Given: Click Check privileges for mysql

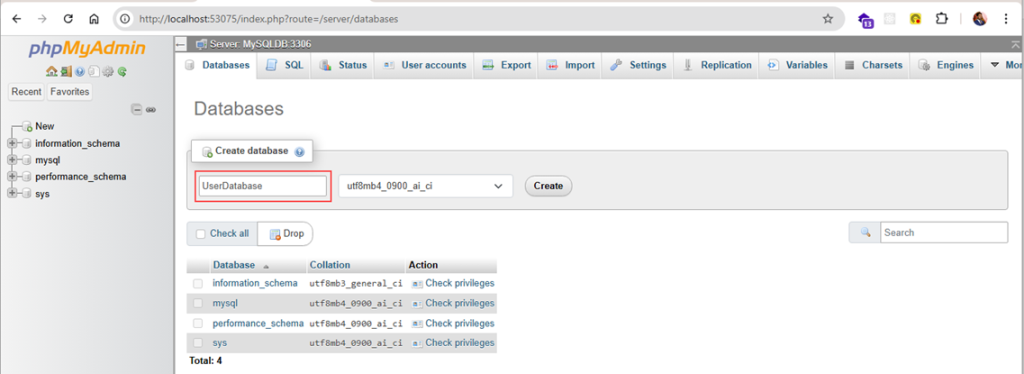Looking at the screenshot, I should 453,304.
